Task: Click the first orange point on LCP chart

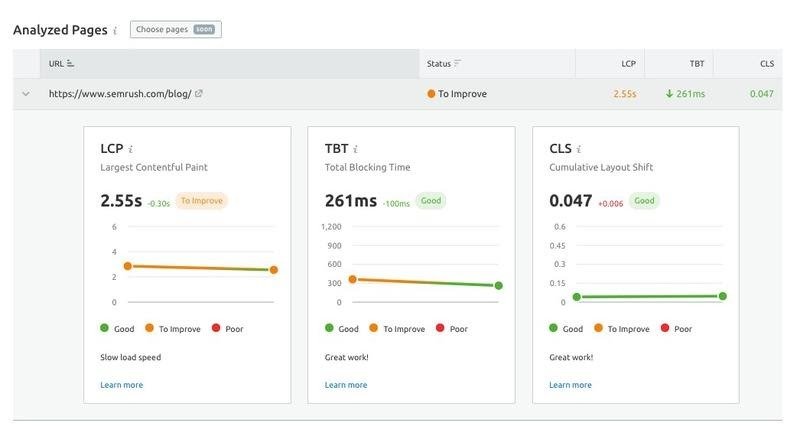Action: 128,266
